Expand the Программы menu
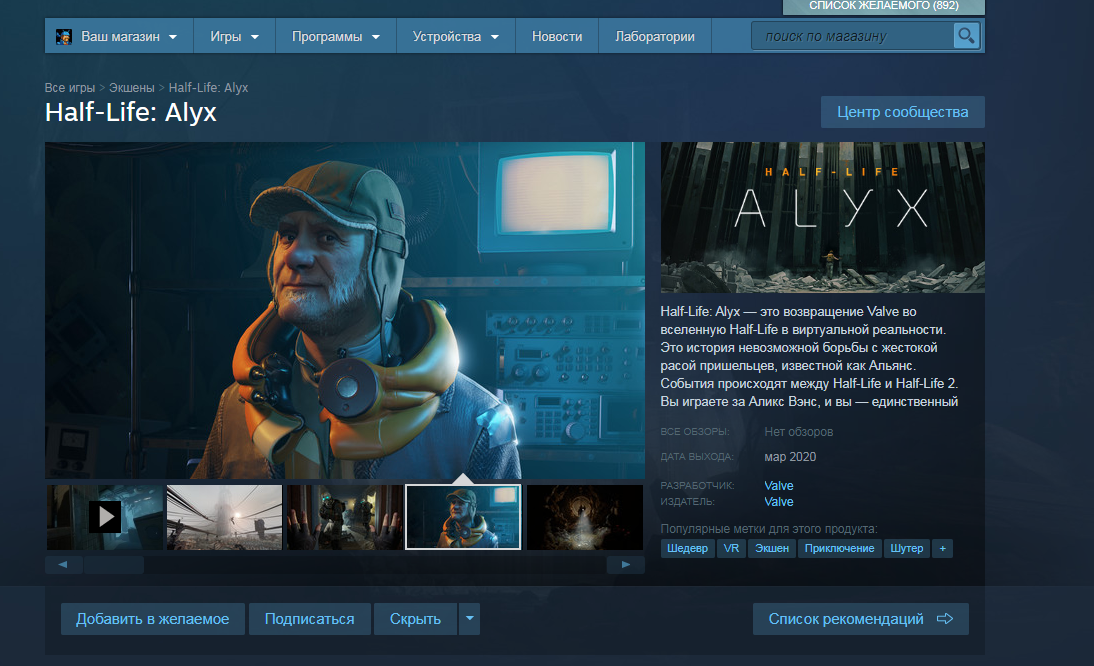The image size is (1094, 666). coord(336,36)
